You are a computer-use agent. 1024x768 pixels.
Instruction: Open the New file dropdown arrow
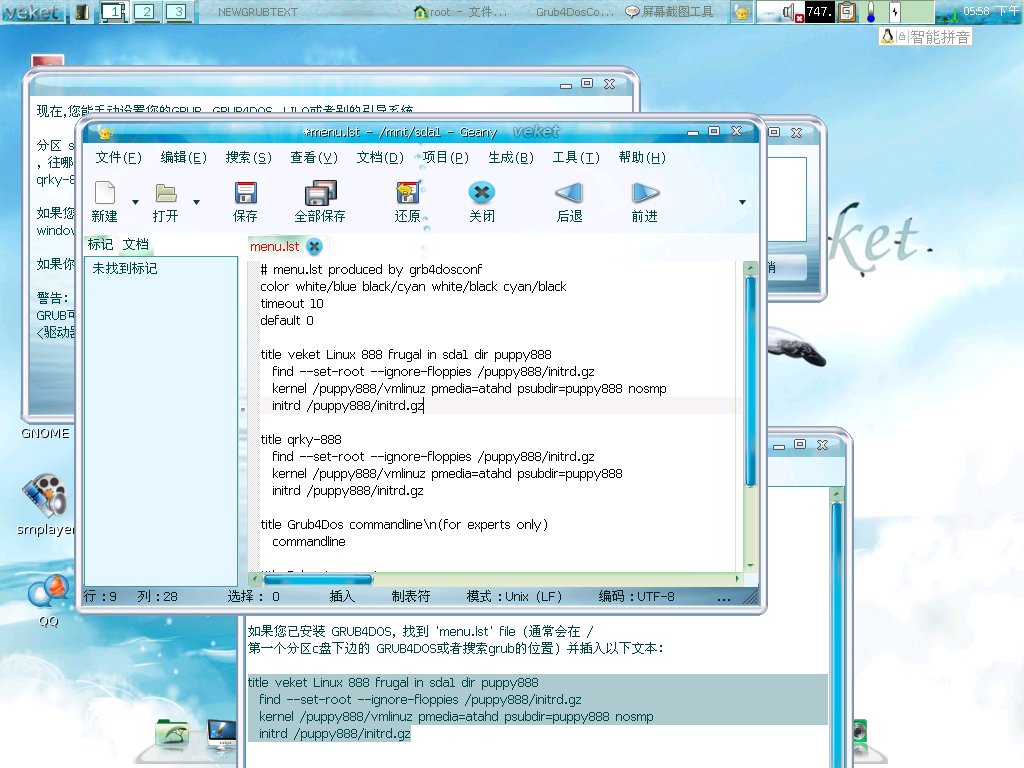tap(135, 202)
